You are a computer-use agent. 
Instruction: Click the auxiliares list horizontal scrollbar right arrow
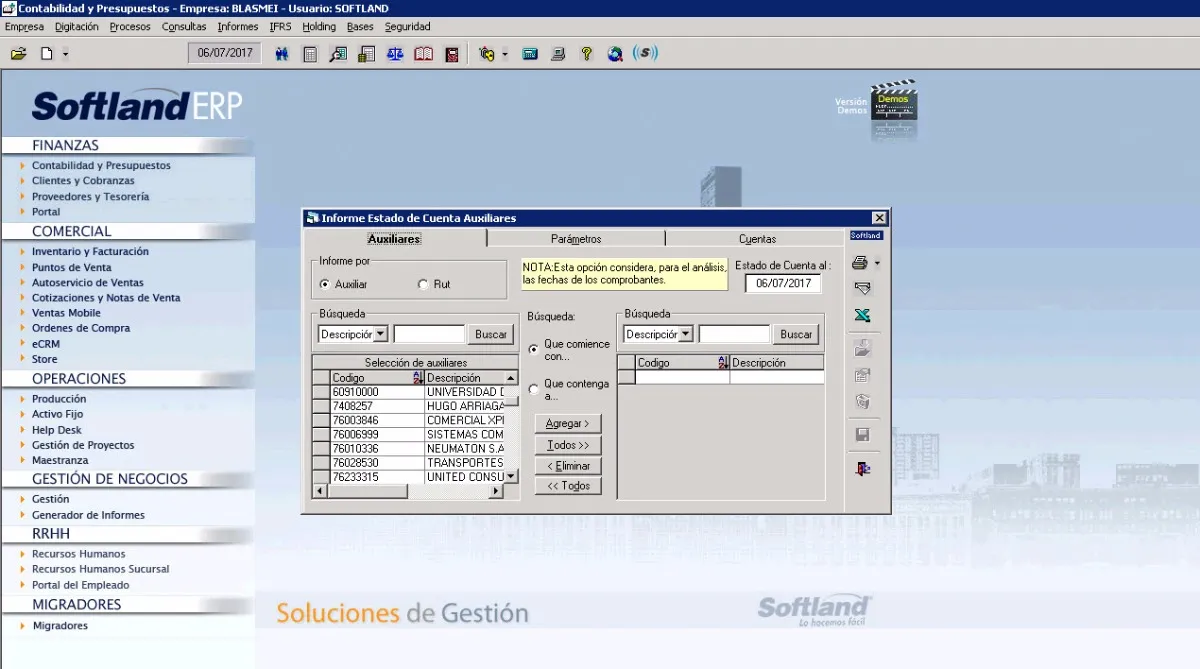click(496, 491)
